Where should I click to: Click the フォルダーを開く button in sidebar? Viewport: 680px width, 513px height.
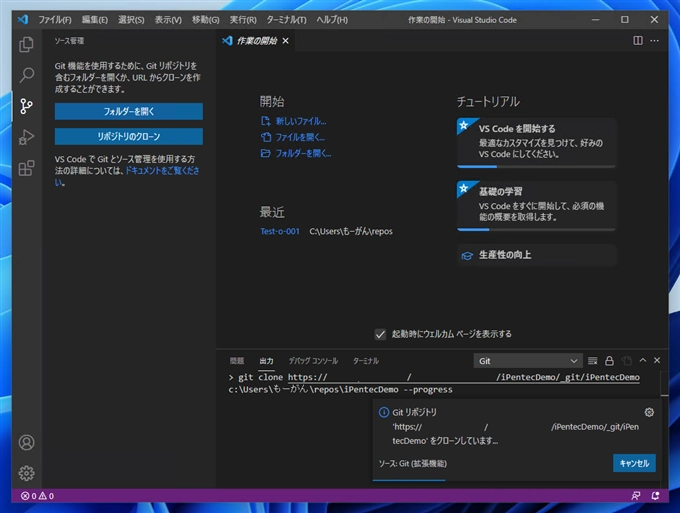pos(128,111)
